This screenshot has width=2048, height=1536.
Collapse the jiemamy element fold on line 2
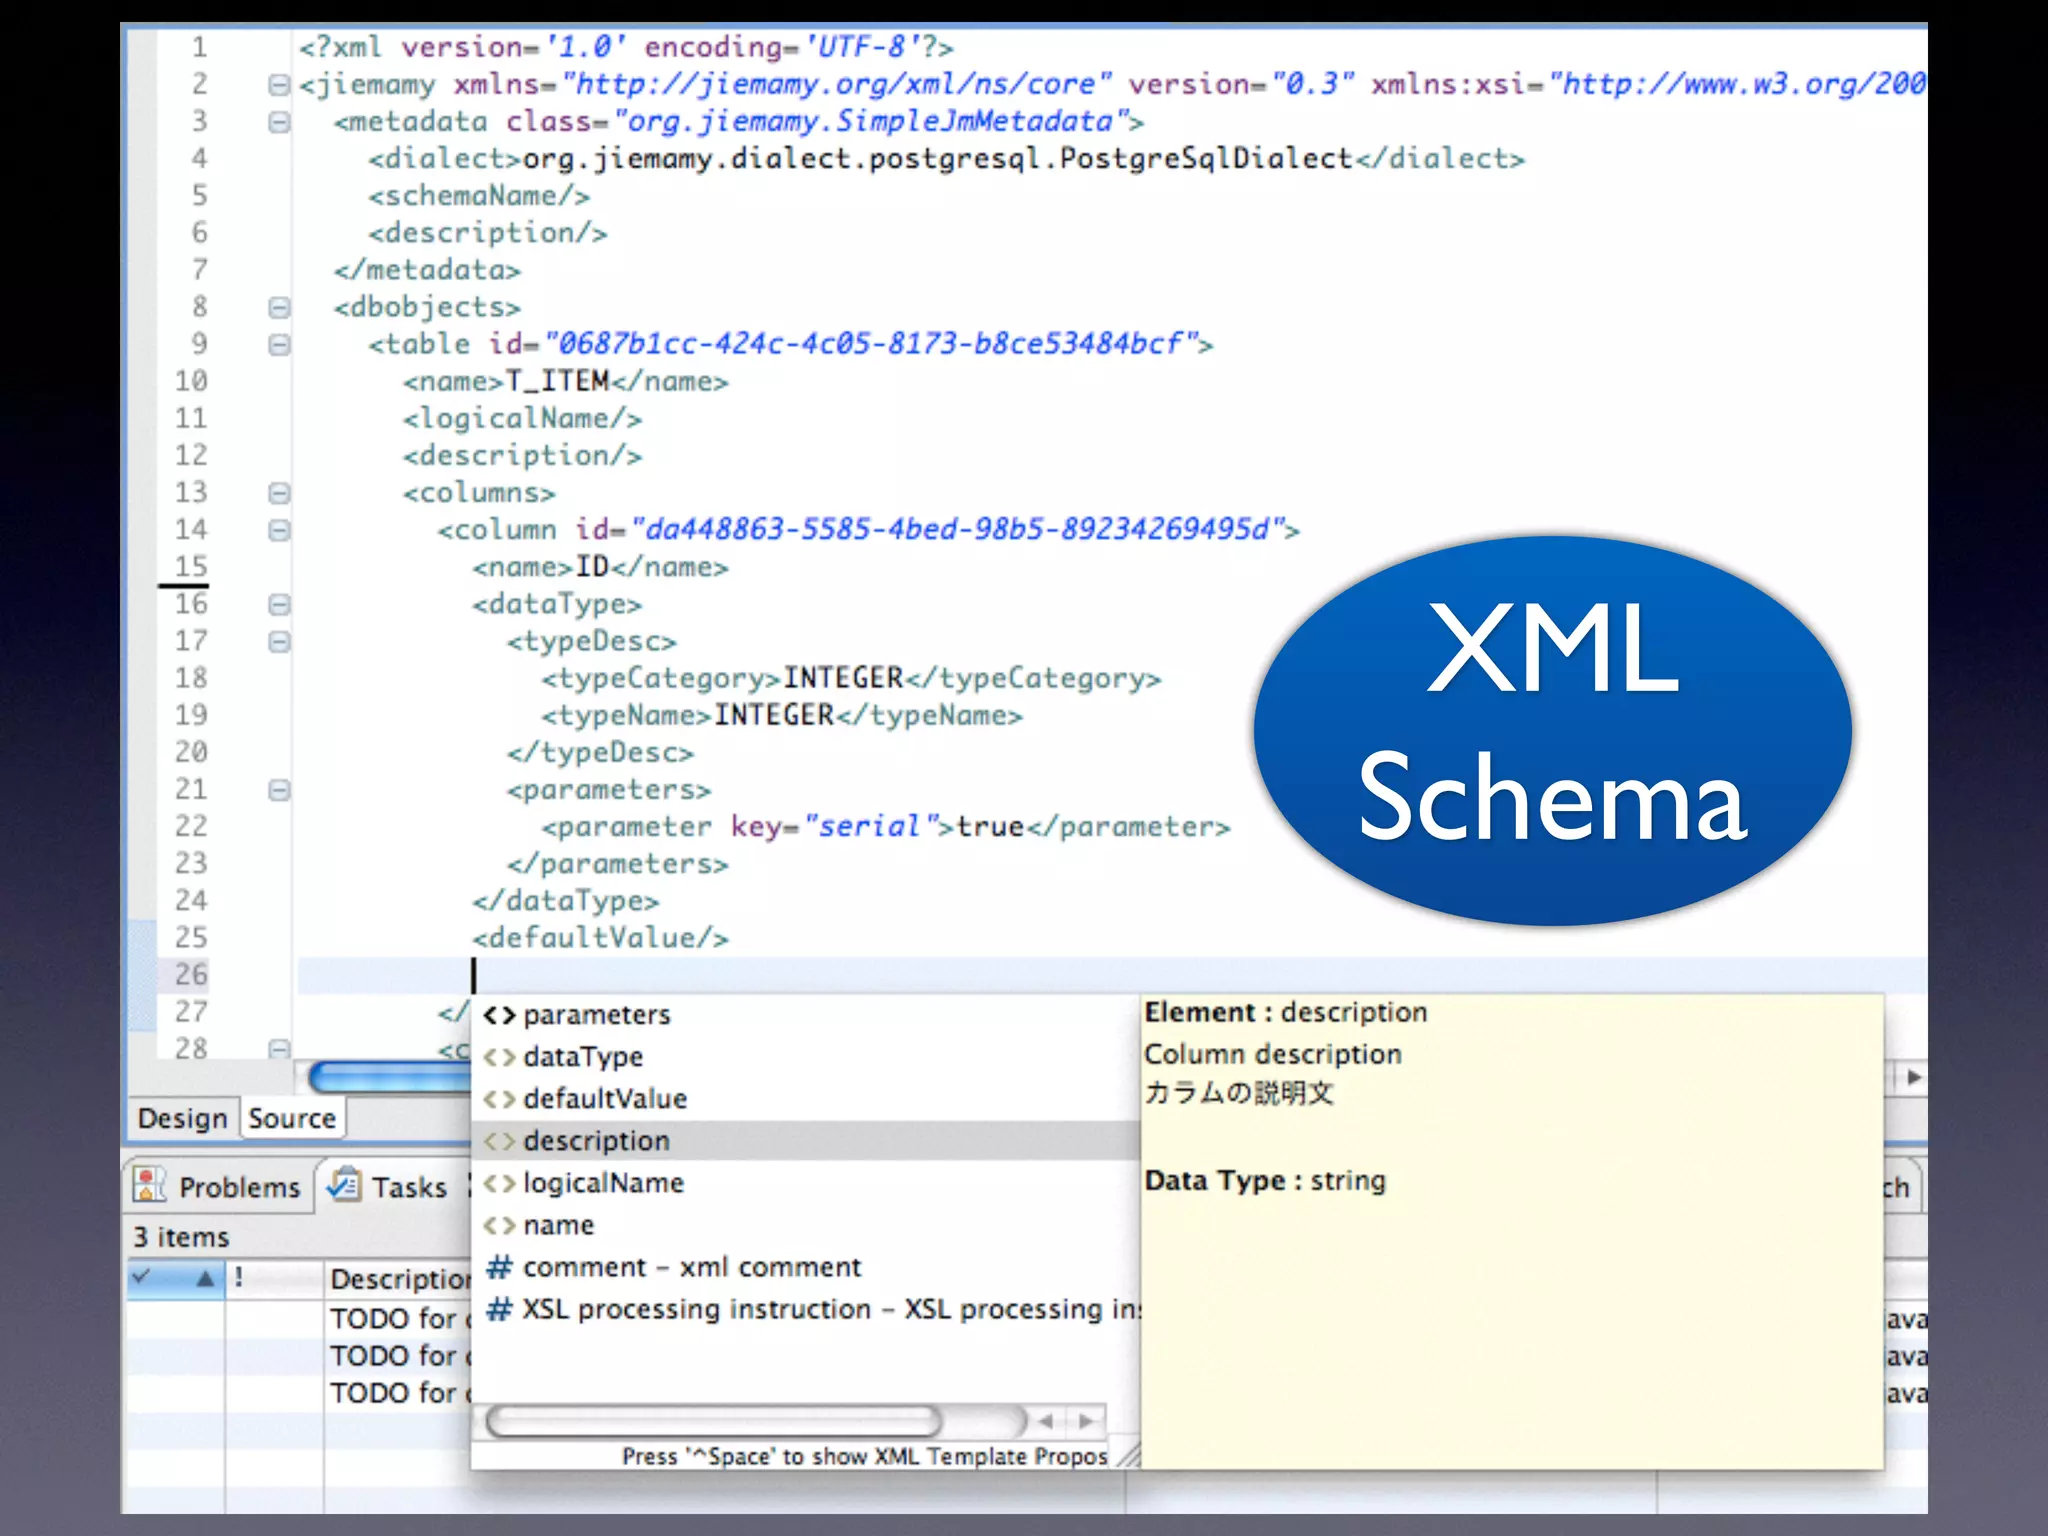279,85
